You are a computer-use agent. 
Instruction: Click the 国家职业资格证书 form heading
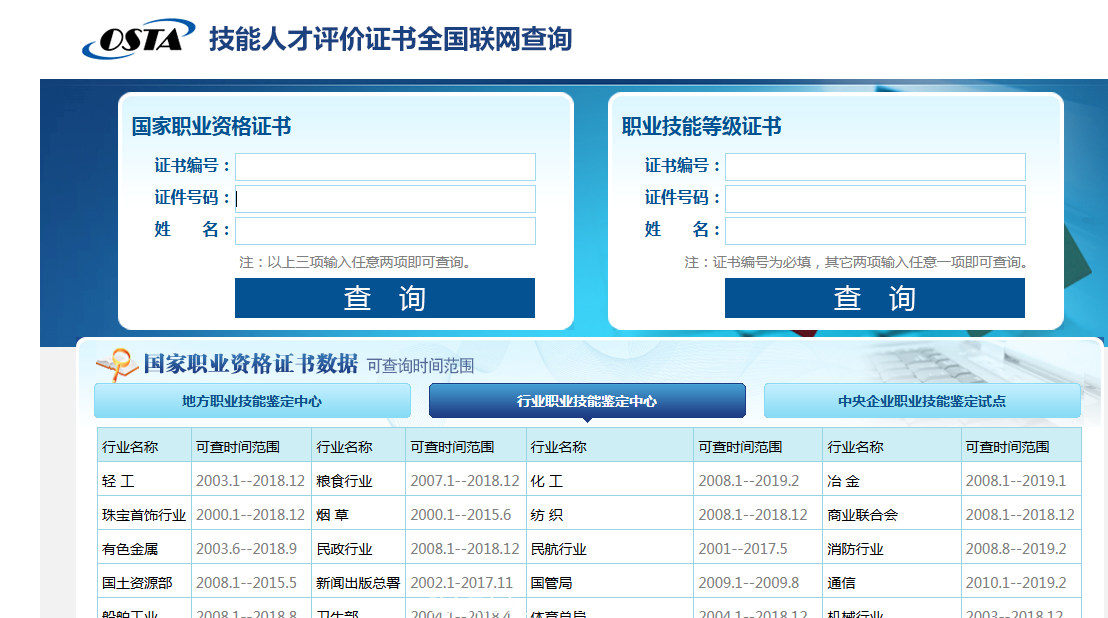point(211,126)
